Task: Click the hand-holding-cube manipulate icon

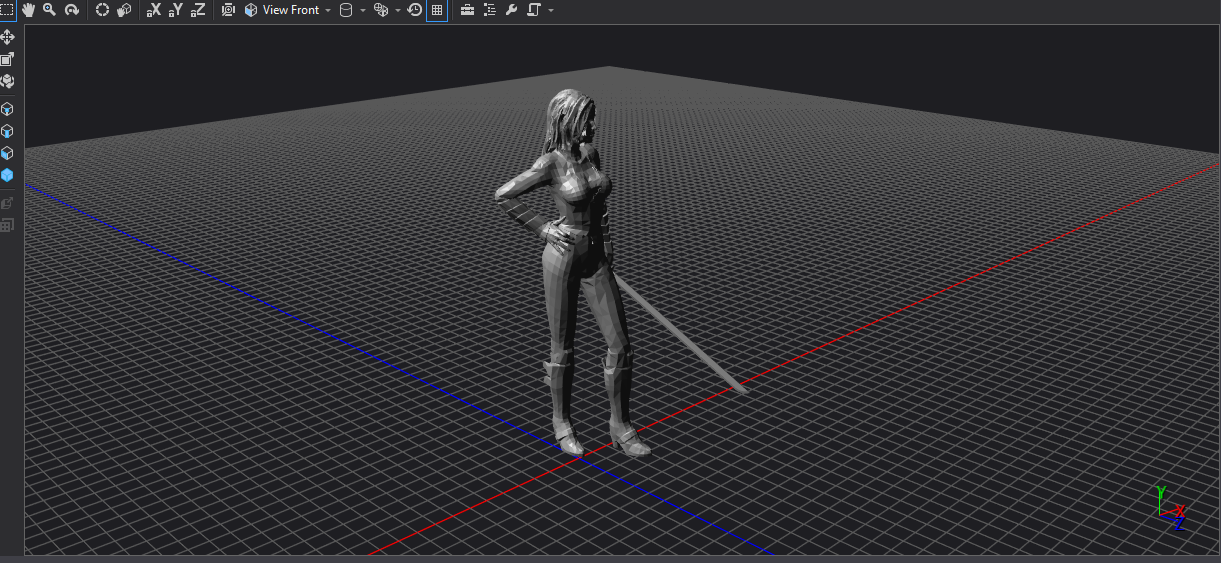Action: (124, 10)
